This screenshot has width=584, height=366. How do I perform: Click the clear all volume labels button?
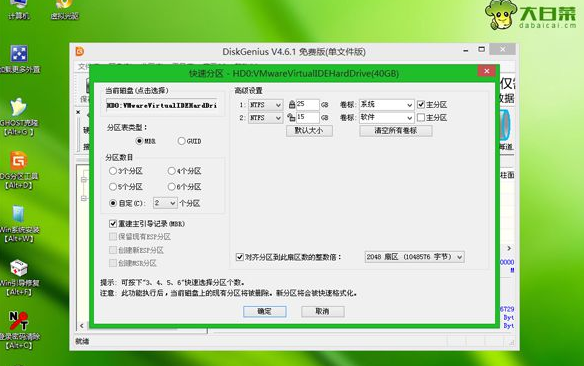396,131
